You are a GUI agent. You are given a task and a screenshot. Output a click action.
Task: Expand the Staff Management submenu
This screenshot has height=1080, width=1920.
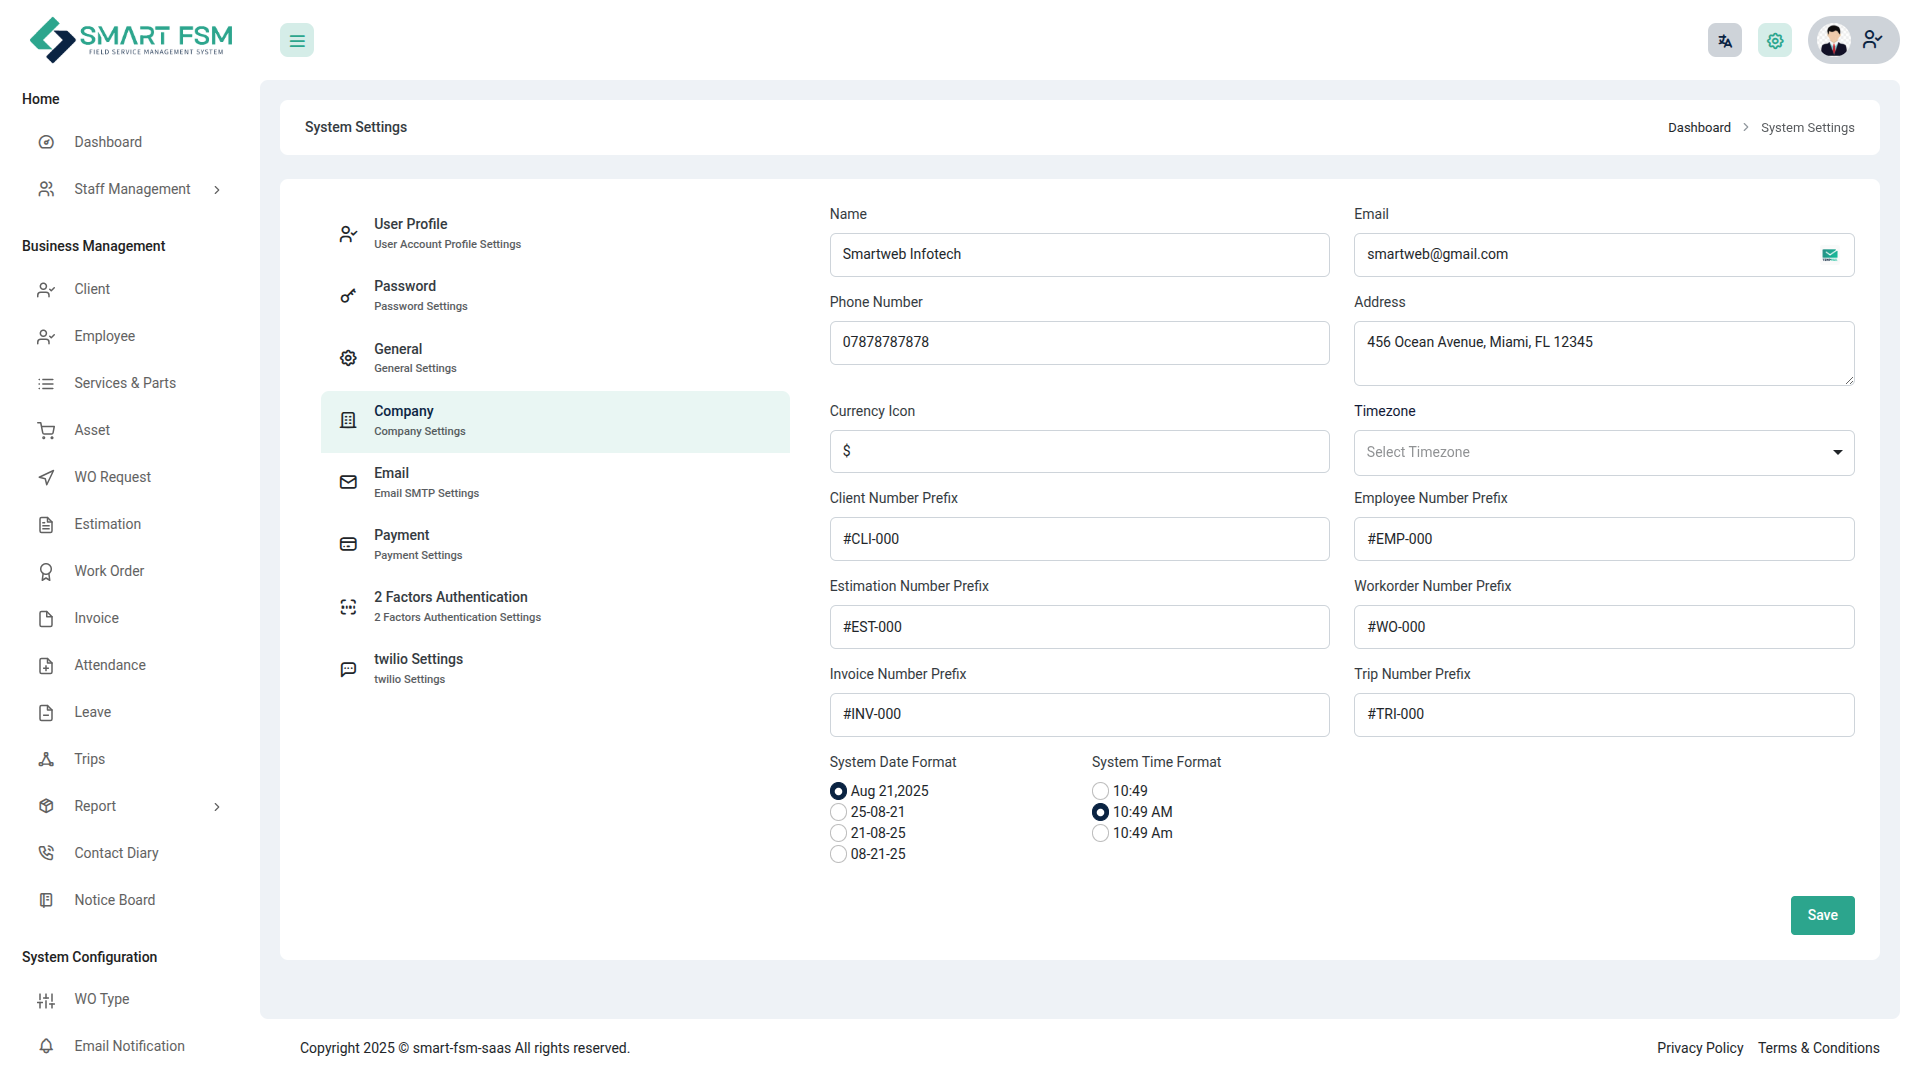[x=217, y=190]
